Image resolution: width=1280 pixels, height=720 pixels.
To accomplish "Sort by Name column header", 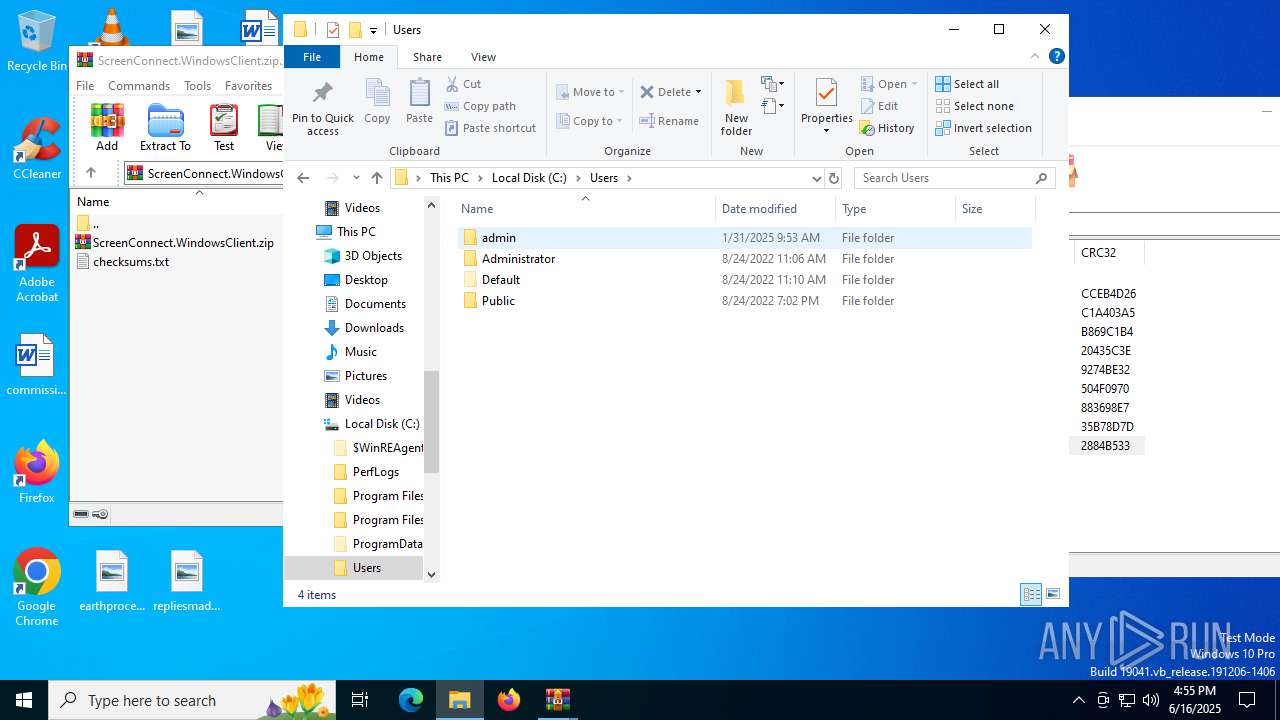I will pos(585,209).
